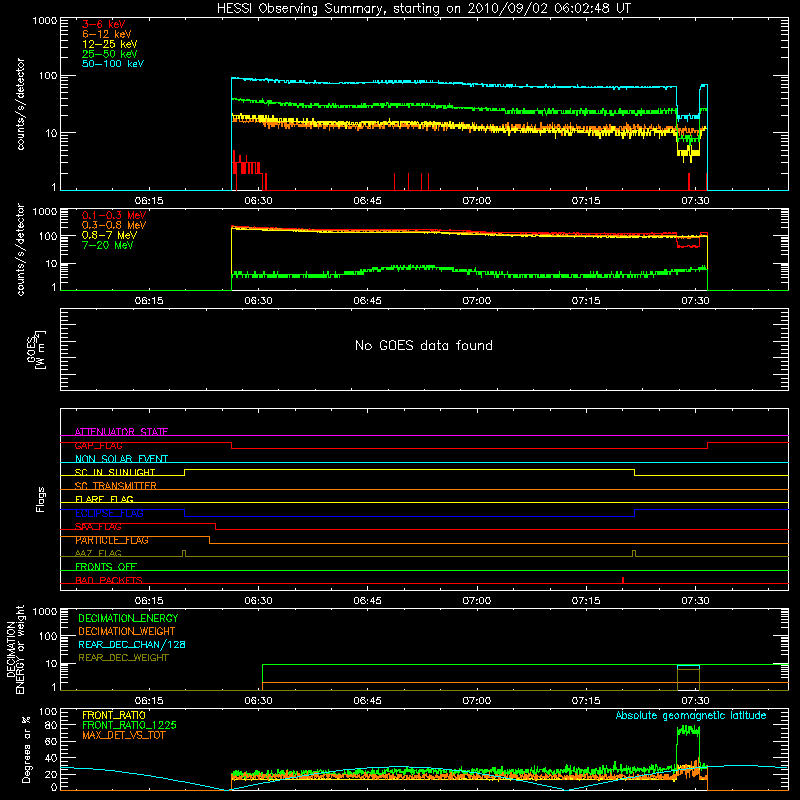Click the 'Absolute geomagnetic latitude' label
The height and width of the screenshot is (800, 800).
pyautogui.click(x=691, y=715)
